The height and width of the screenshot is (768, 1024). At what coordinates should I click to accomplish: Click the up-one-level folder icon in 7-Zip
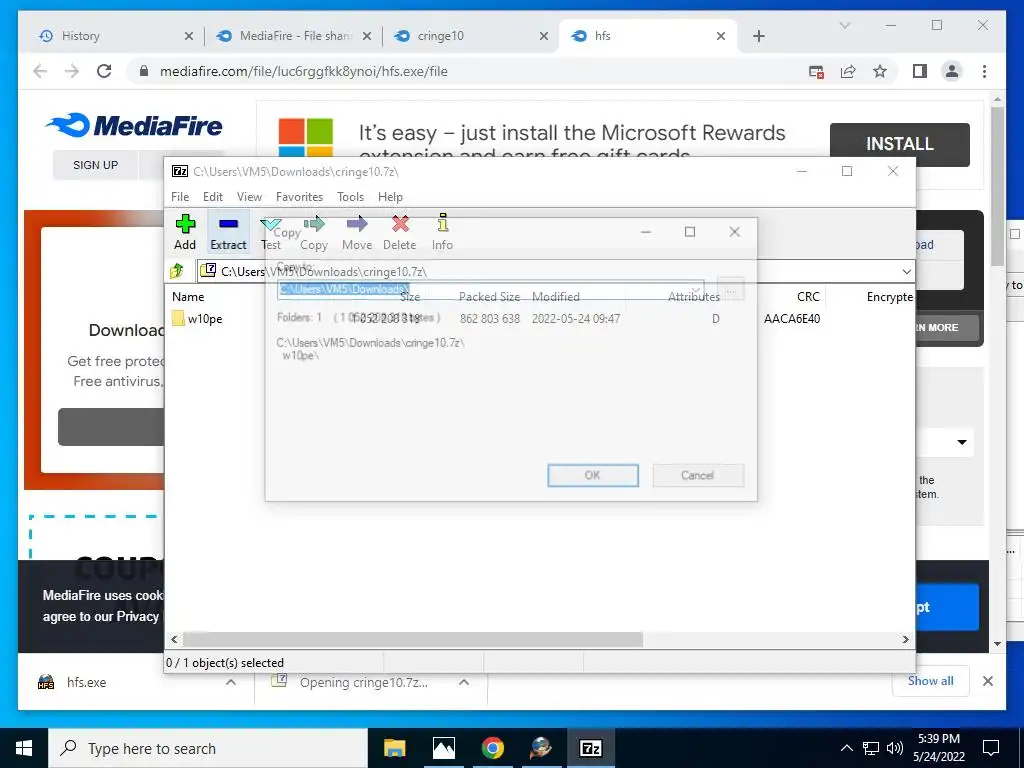177,270
